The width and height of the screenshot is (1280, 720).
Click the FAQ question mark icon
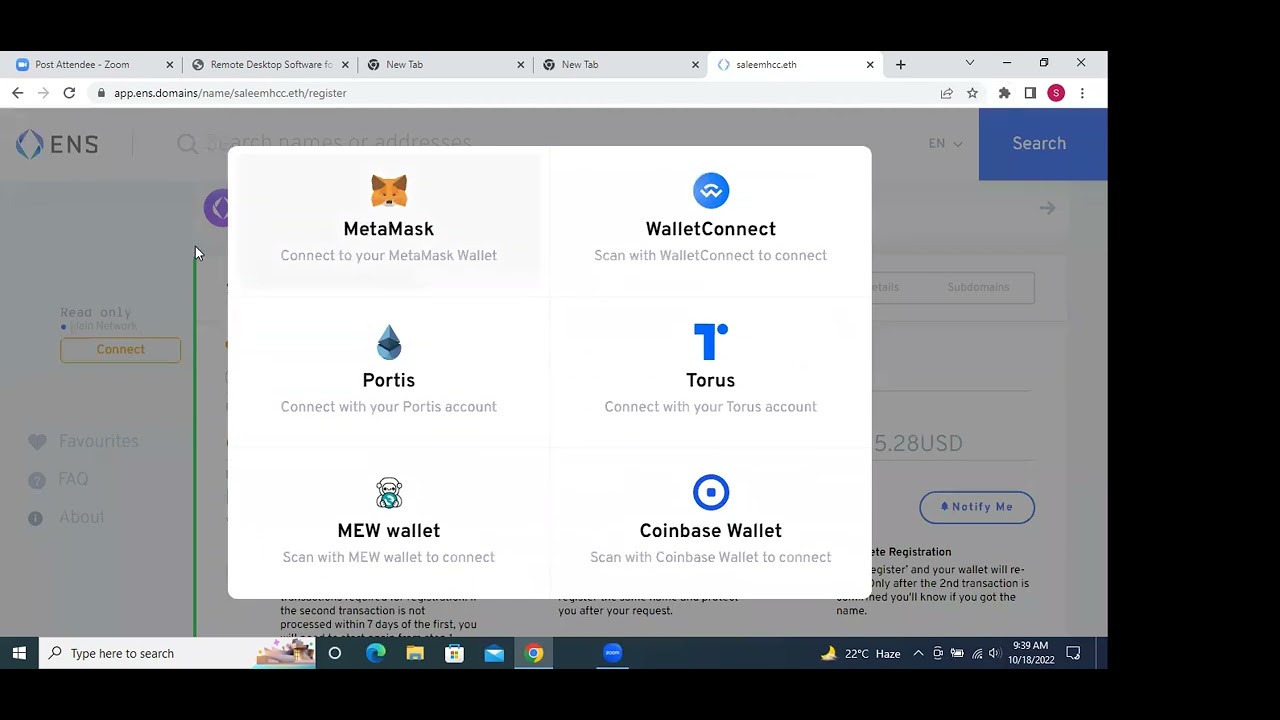tap(37, 480)
